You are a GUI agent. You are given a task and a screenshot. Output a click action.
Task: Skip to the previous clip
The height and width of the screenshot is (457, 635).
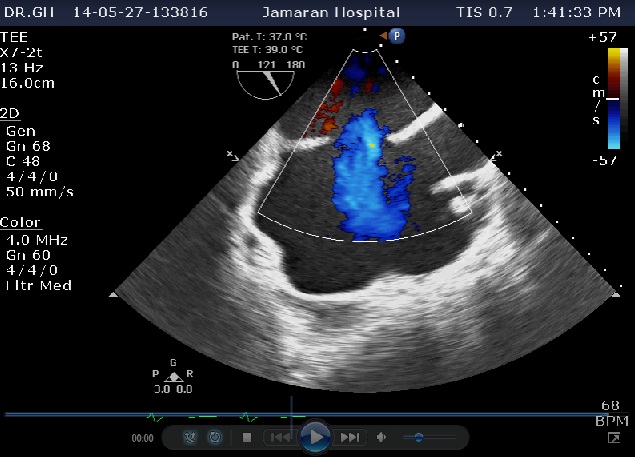coord(280,437)
